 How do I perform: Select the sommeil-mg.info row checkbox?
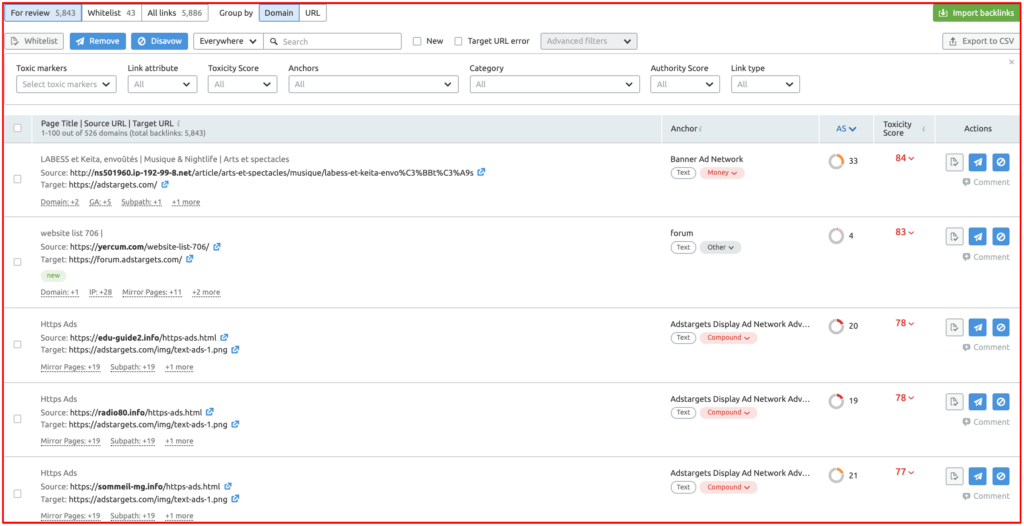point(18,493)
